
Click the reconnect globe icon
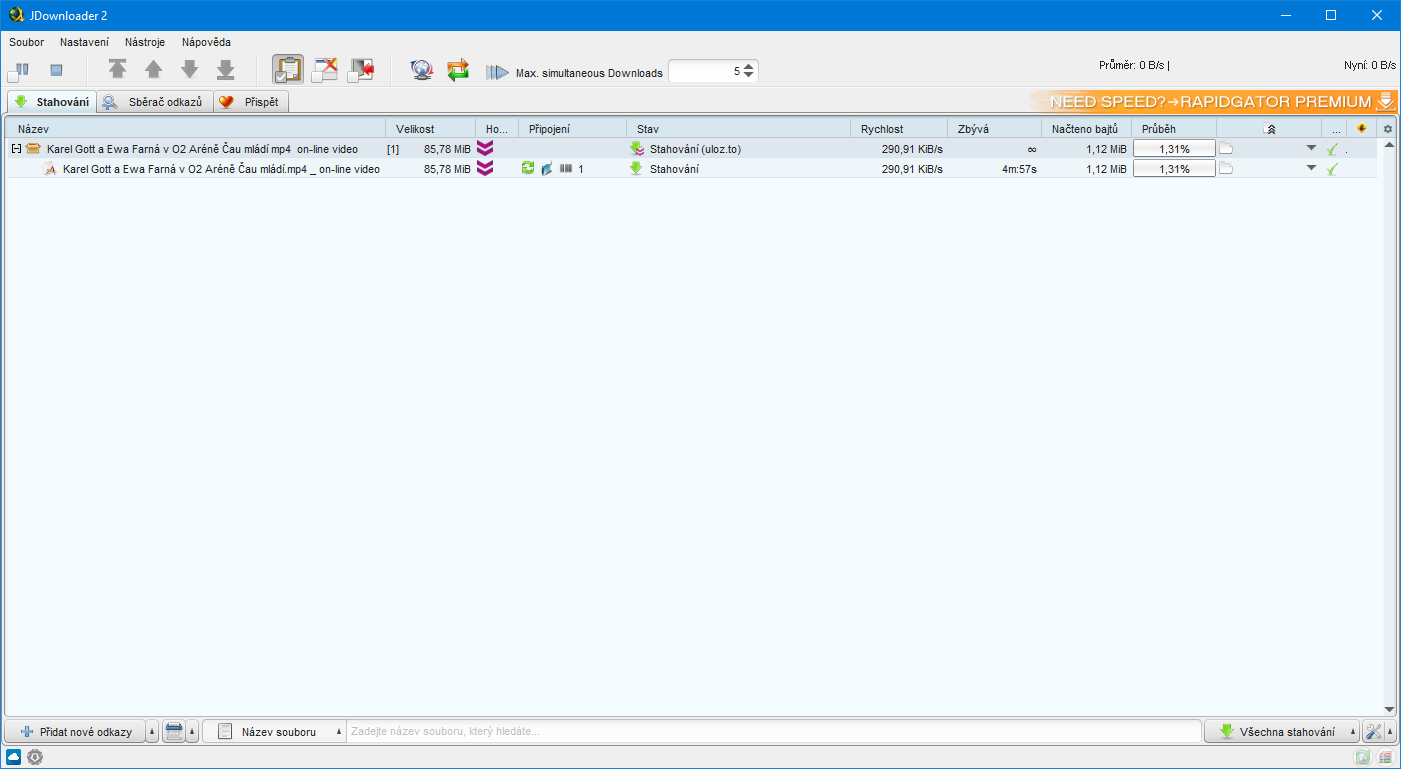tap(422, 70)
